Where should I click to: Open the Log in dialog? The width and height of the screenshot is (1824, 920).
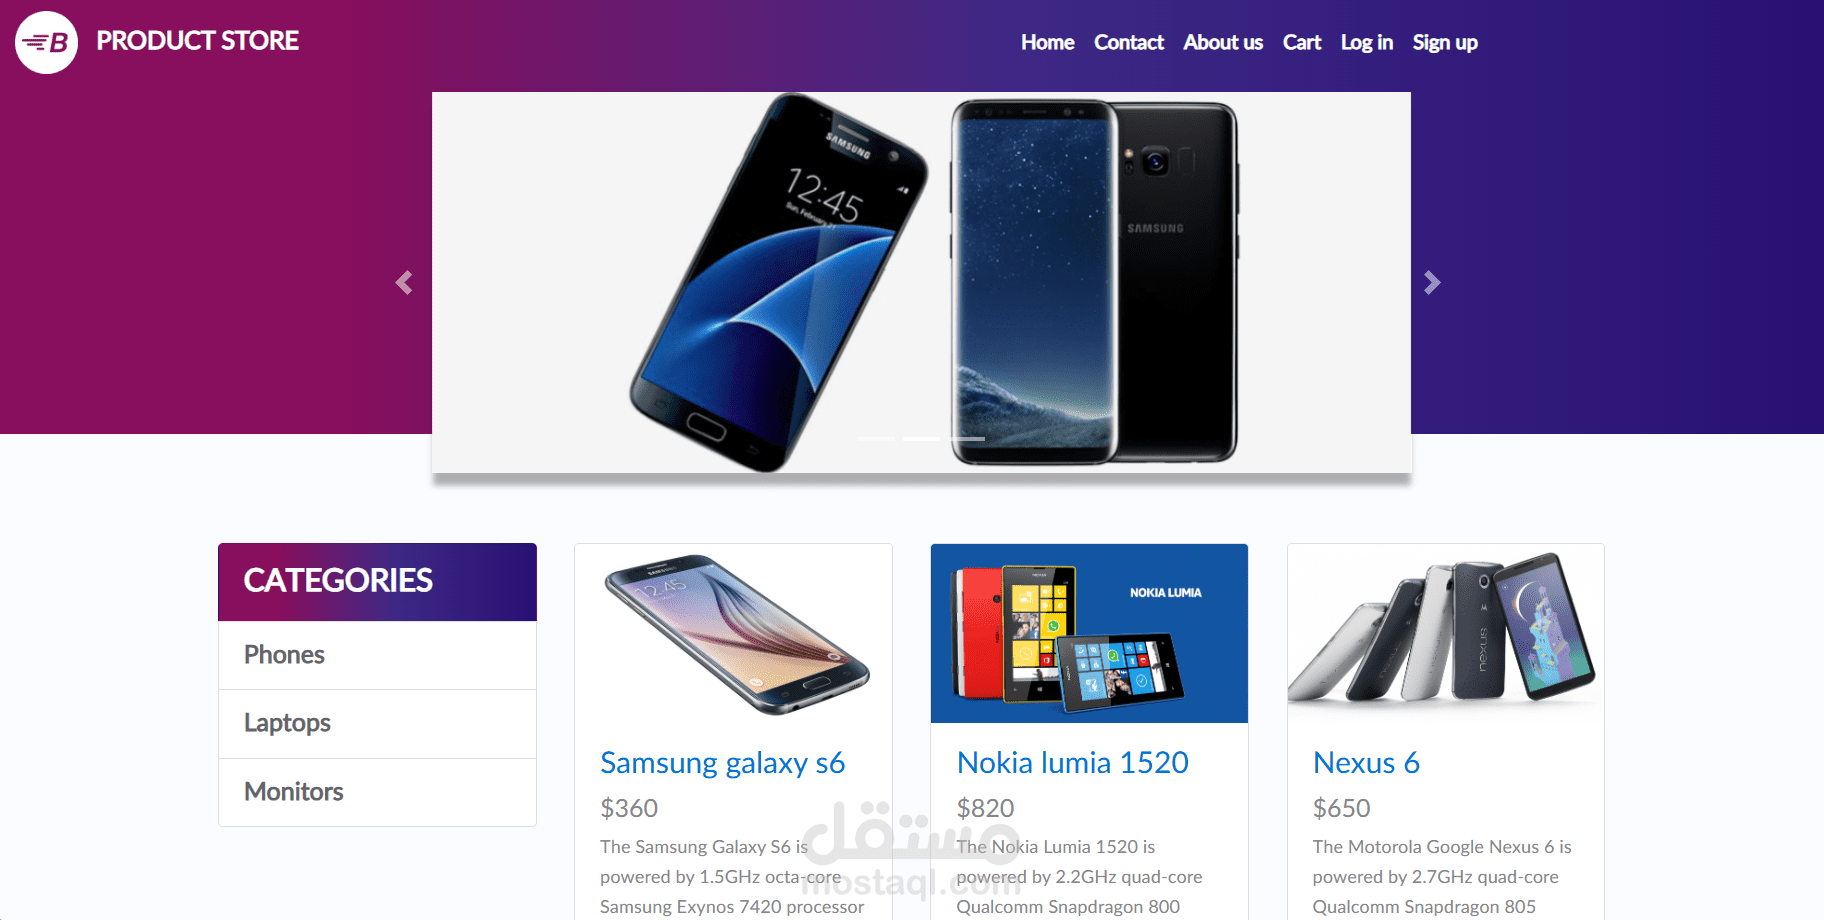[x=1367, y=42]
